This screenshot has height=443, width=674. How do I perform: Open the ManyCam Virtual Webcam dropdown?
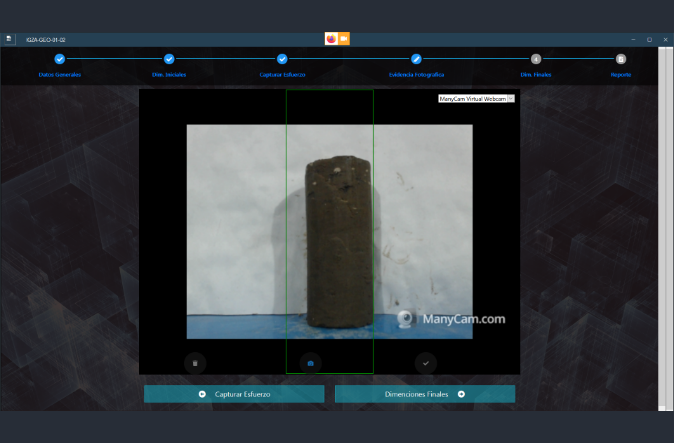(476, 98)
